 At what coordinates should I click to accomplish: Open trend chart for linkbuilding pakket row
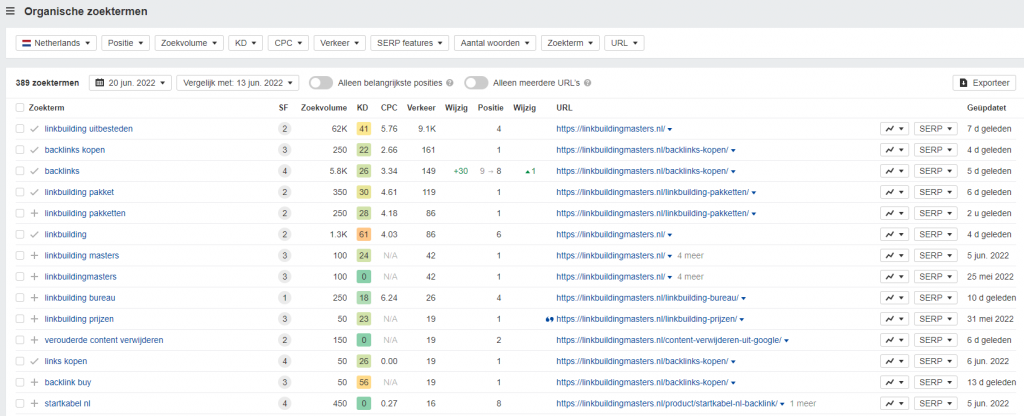(894, 192)
